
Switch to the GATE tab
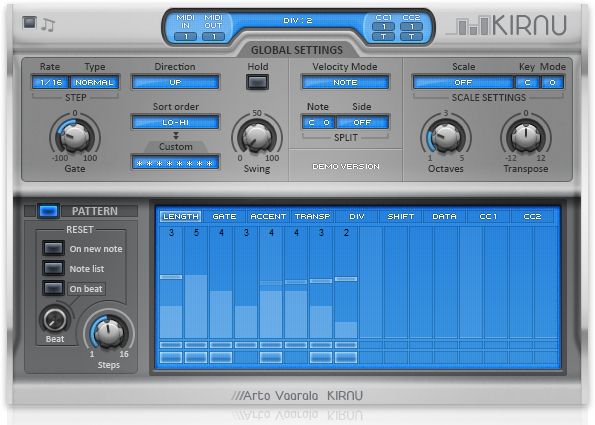[224, 216]
